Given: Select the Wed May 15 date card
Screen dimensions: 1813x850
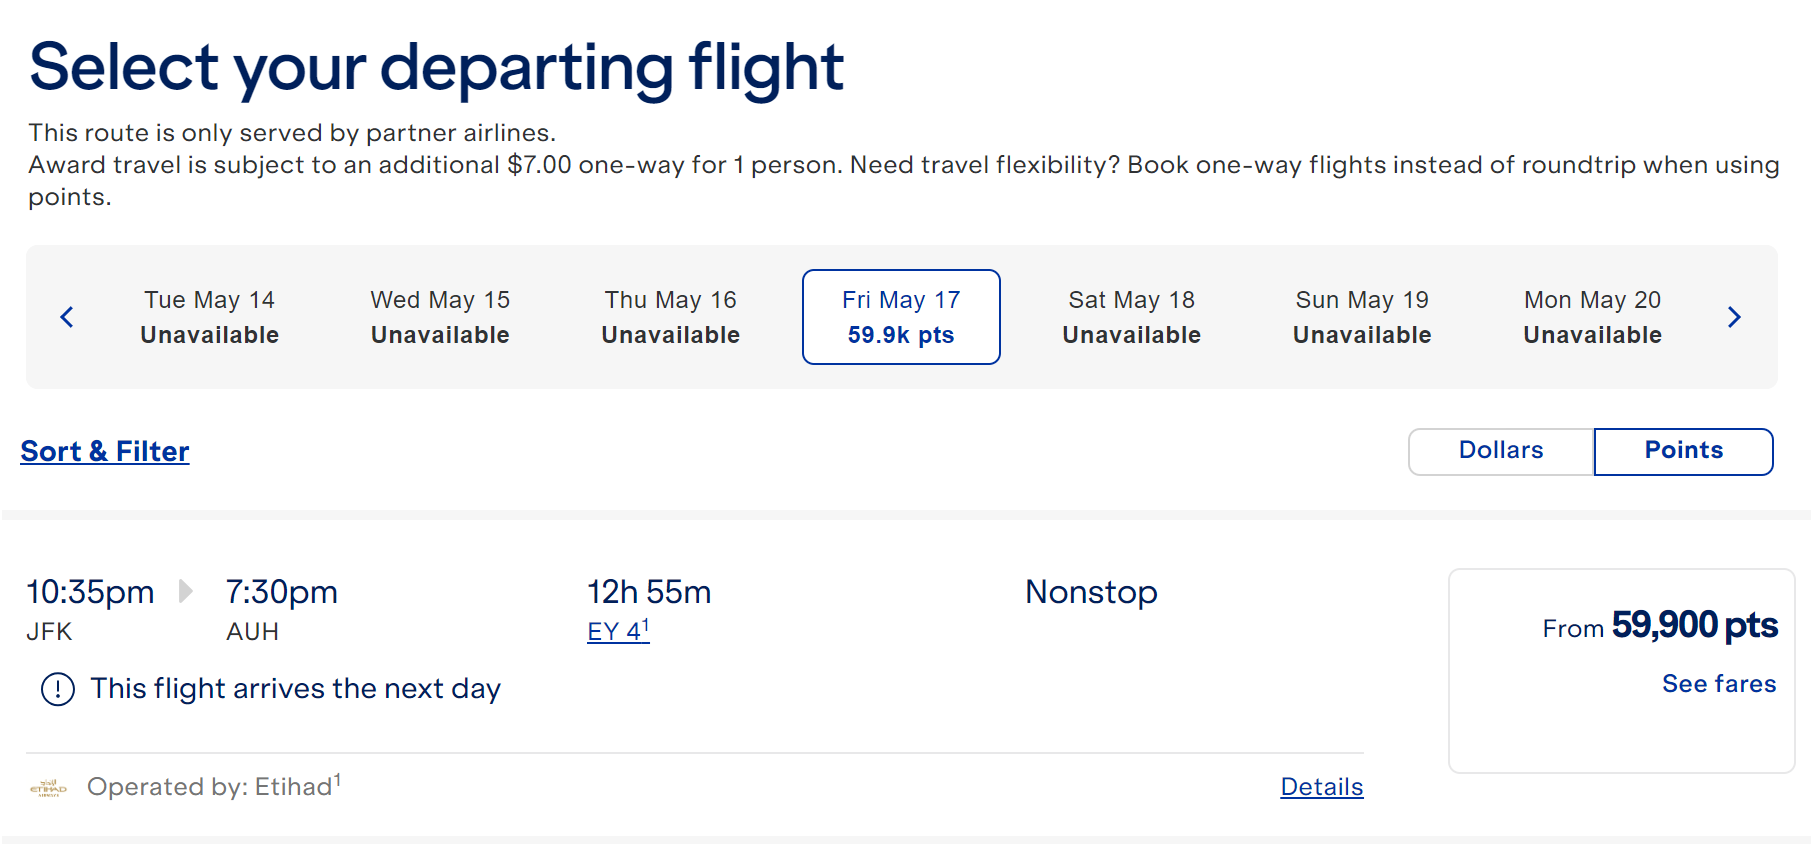Looking at the screenshot, I should (439, 316).
